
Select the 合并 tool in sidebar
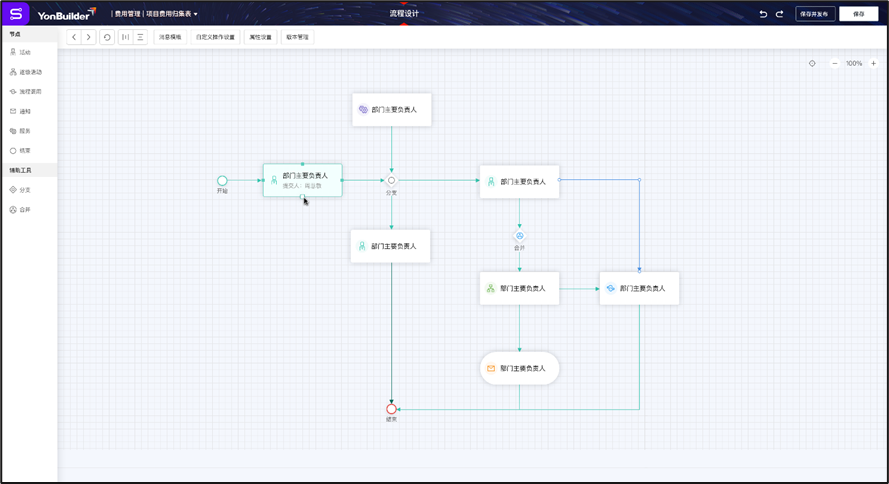[20, 210]
